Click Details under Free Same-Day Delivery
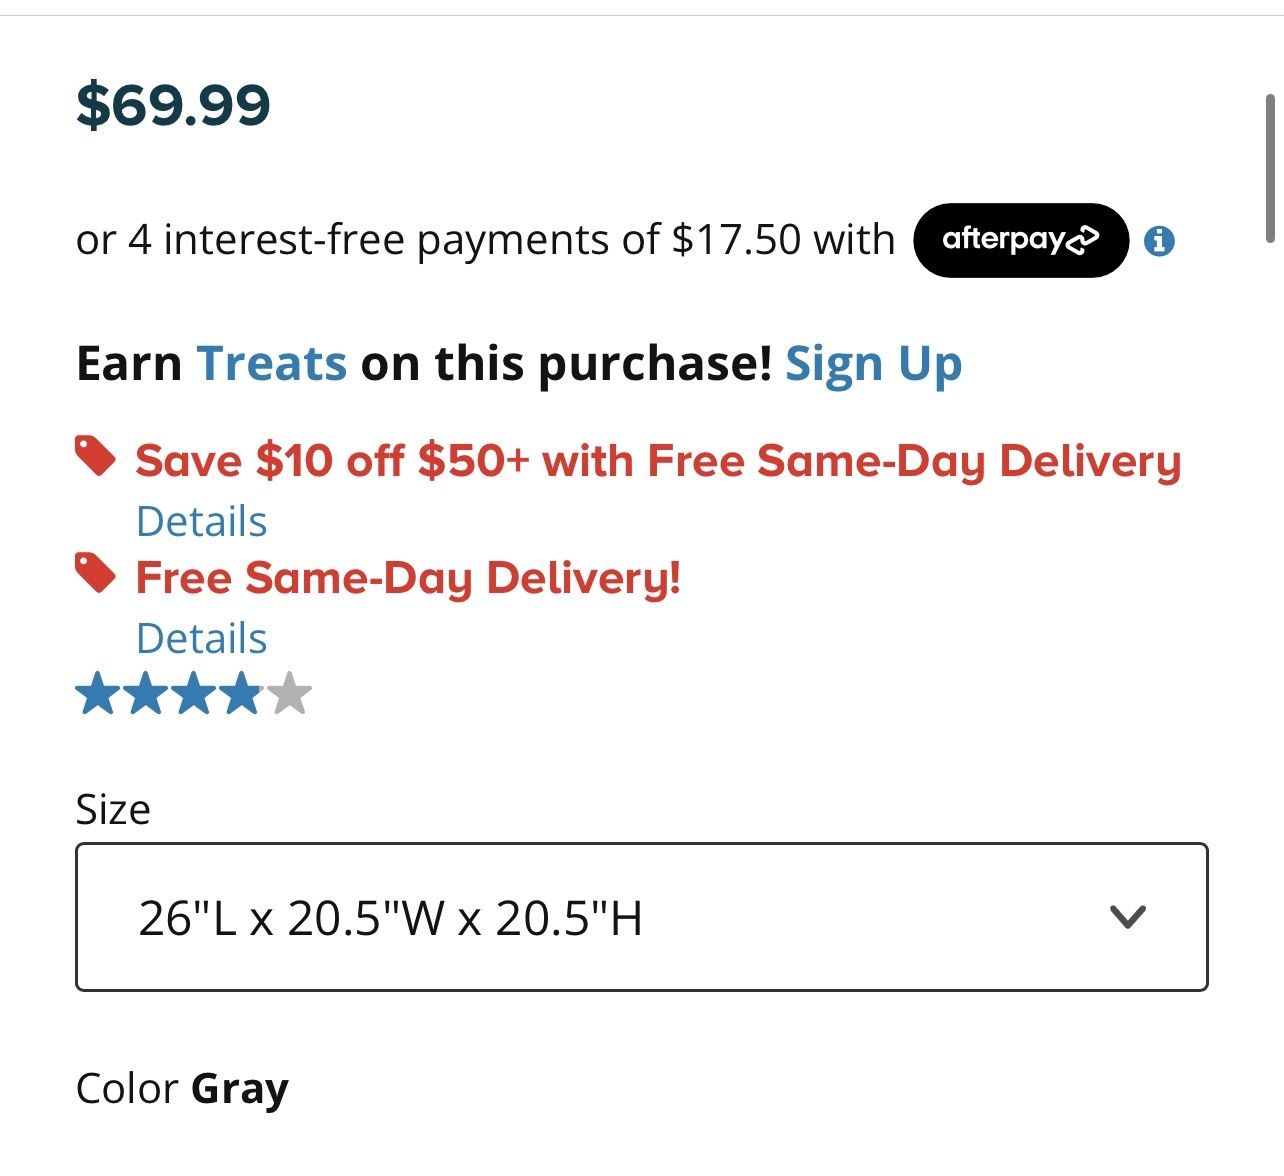 click(201, 637)
